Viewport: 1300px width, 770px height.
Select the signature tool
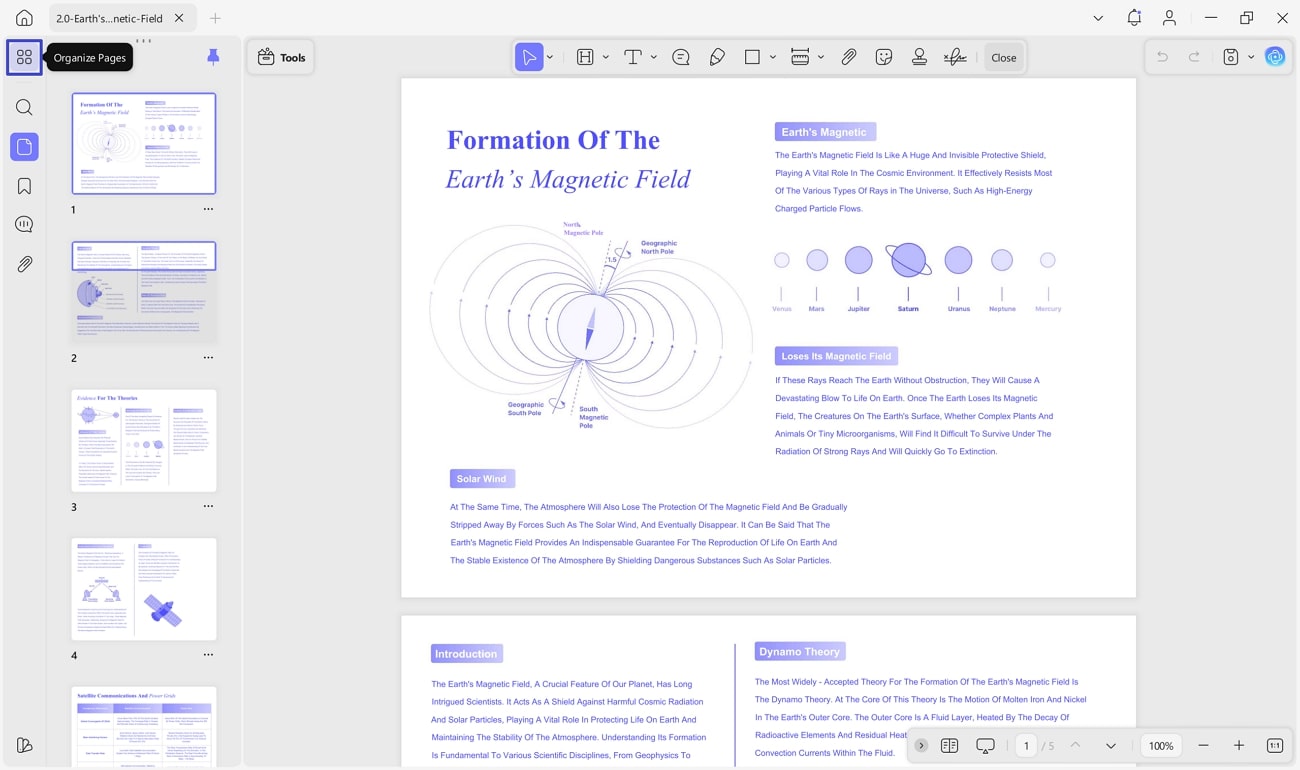955,58
